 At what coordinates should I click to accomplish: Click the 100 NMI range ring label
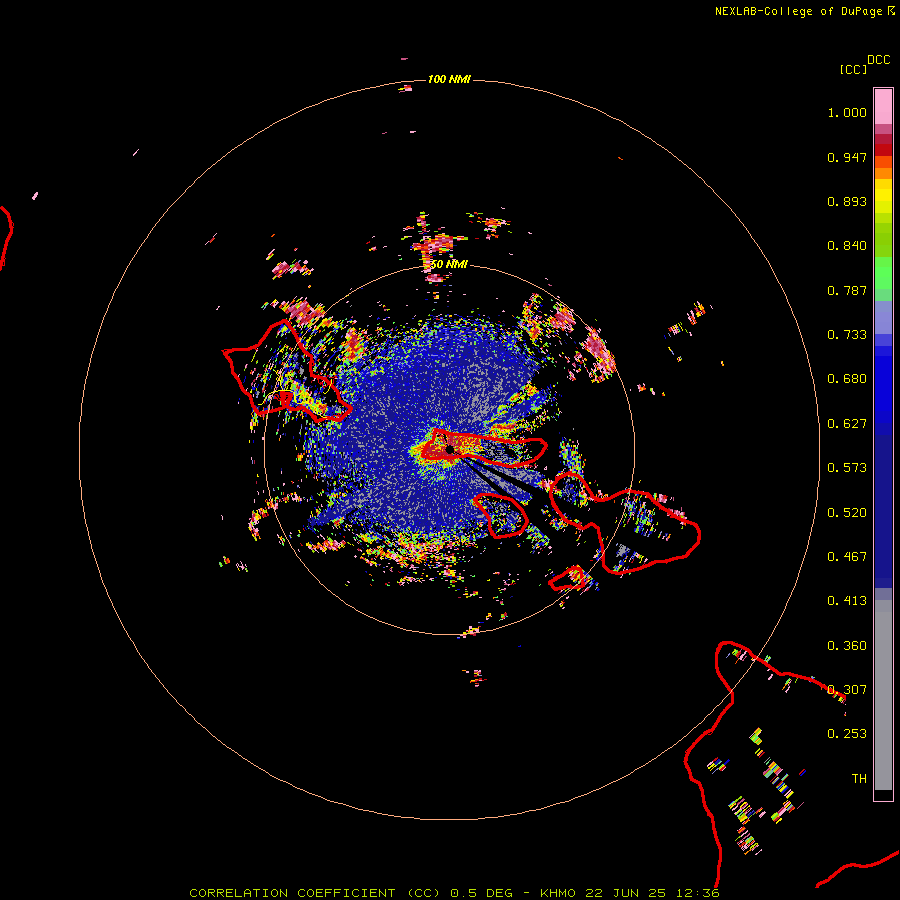[449, 79]
